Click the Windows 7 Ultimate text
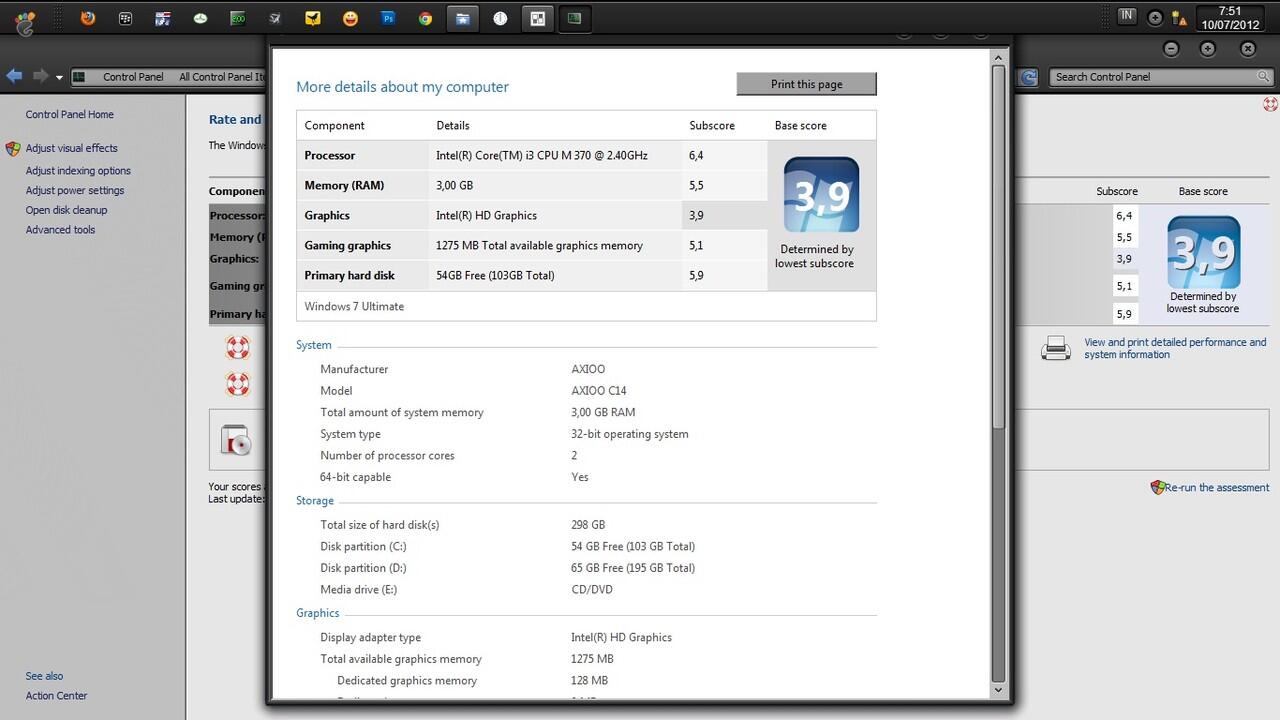This screenshot has height=720, width=1280. coord(354,306)
